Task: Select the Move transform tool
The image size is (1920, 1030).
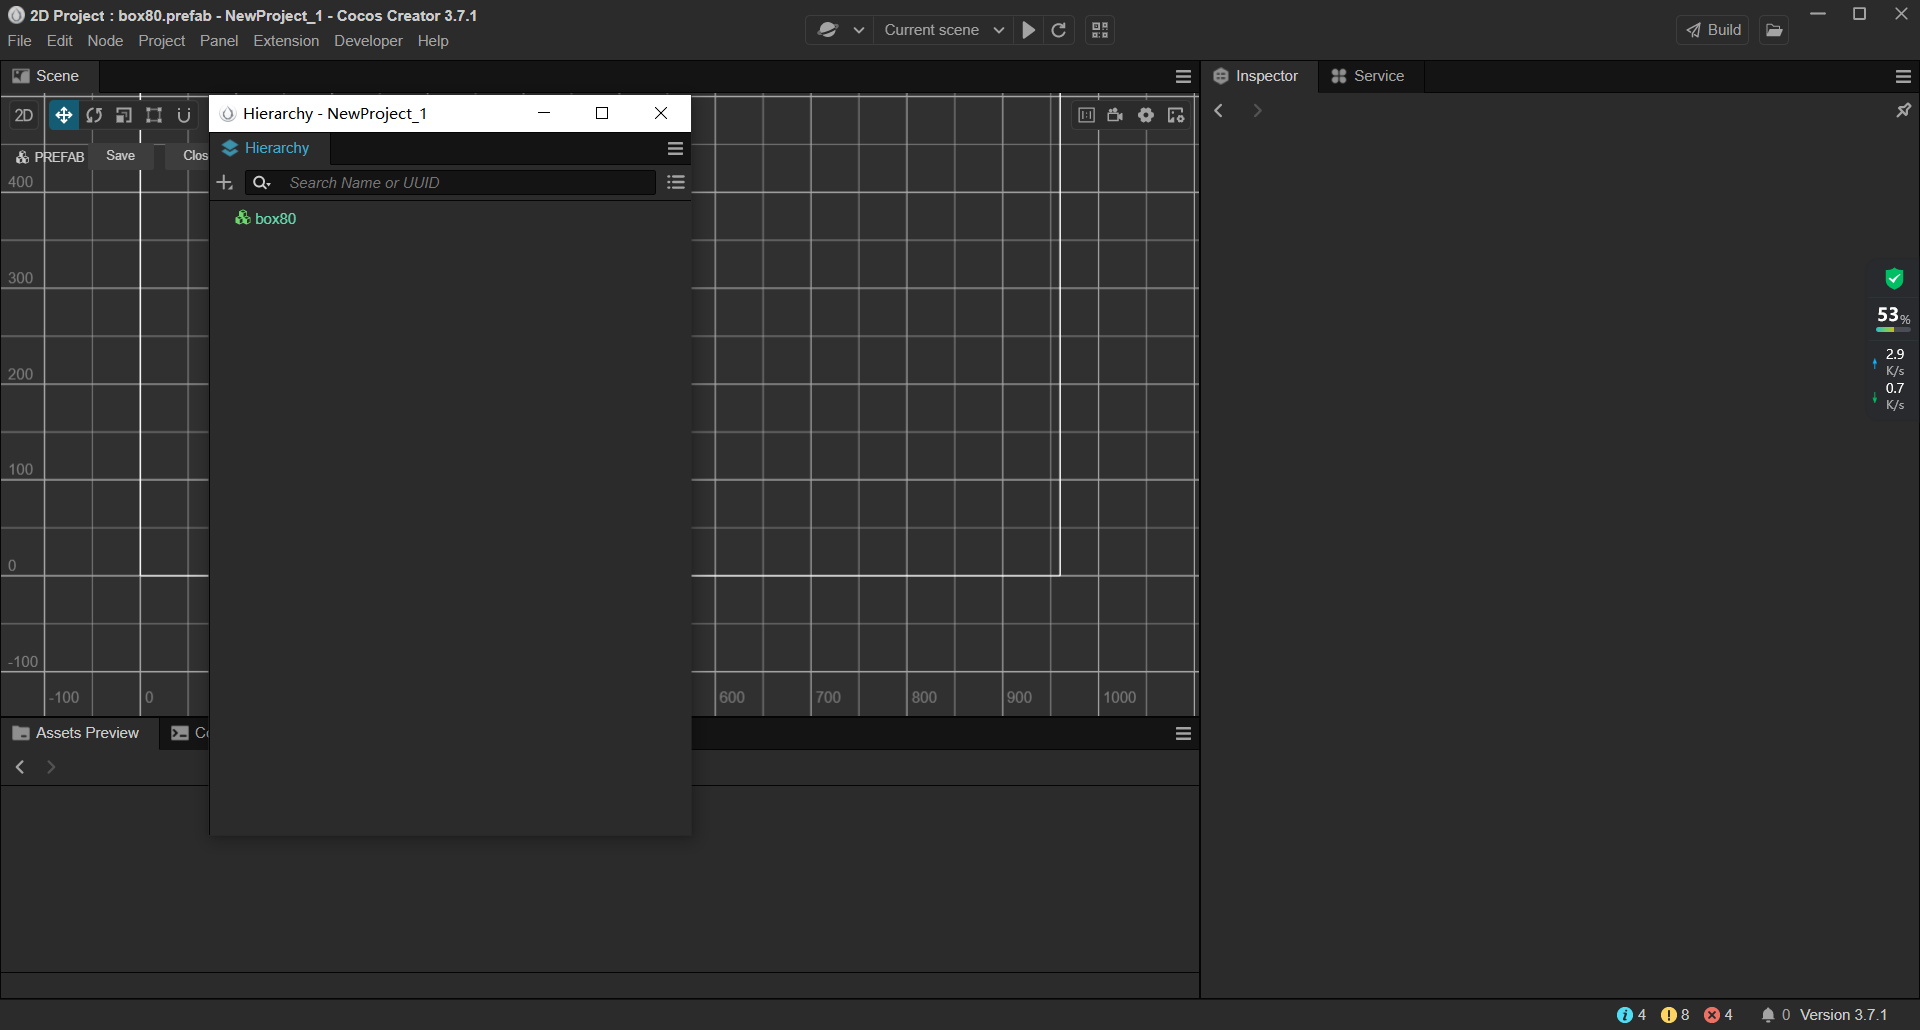Action: (x=63, y=115)
